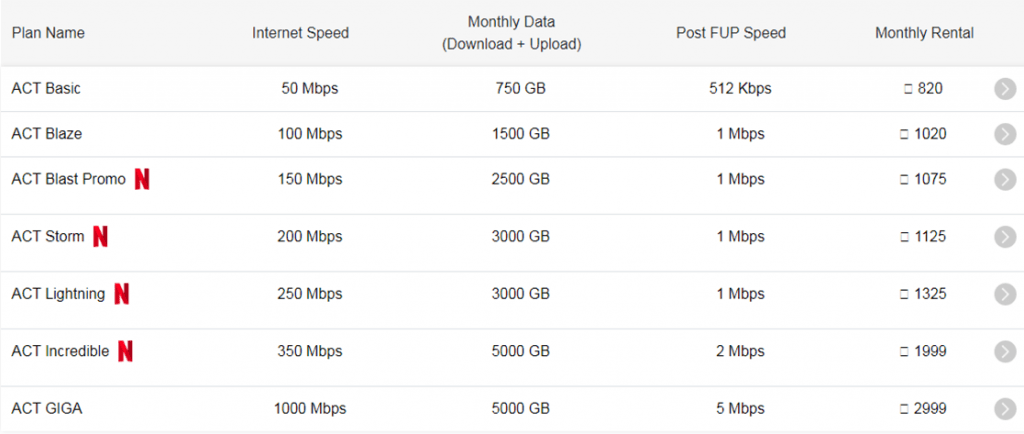Image resolution: width=1024 pixels, height=434 pixels.
Task: Click the Monthly Rental column header
Action: [924, 33]
